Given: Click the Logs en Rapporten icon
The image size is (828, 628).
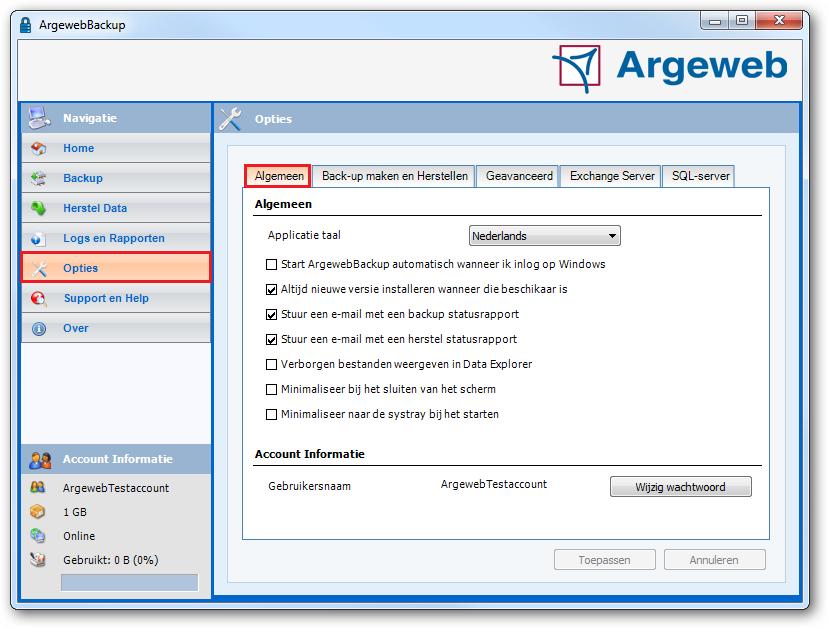Looking at the screenshot, I should [39, 239].
